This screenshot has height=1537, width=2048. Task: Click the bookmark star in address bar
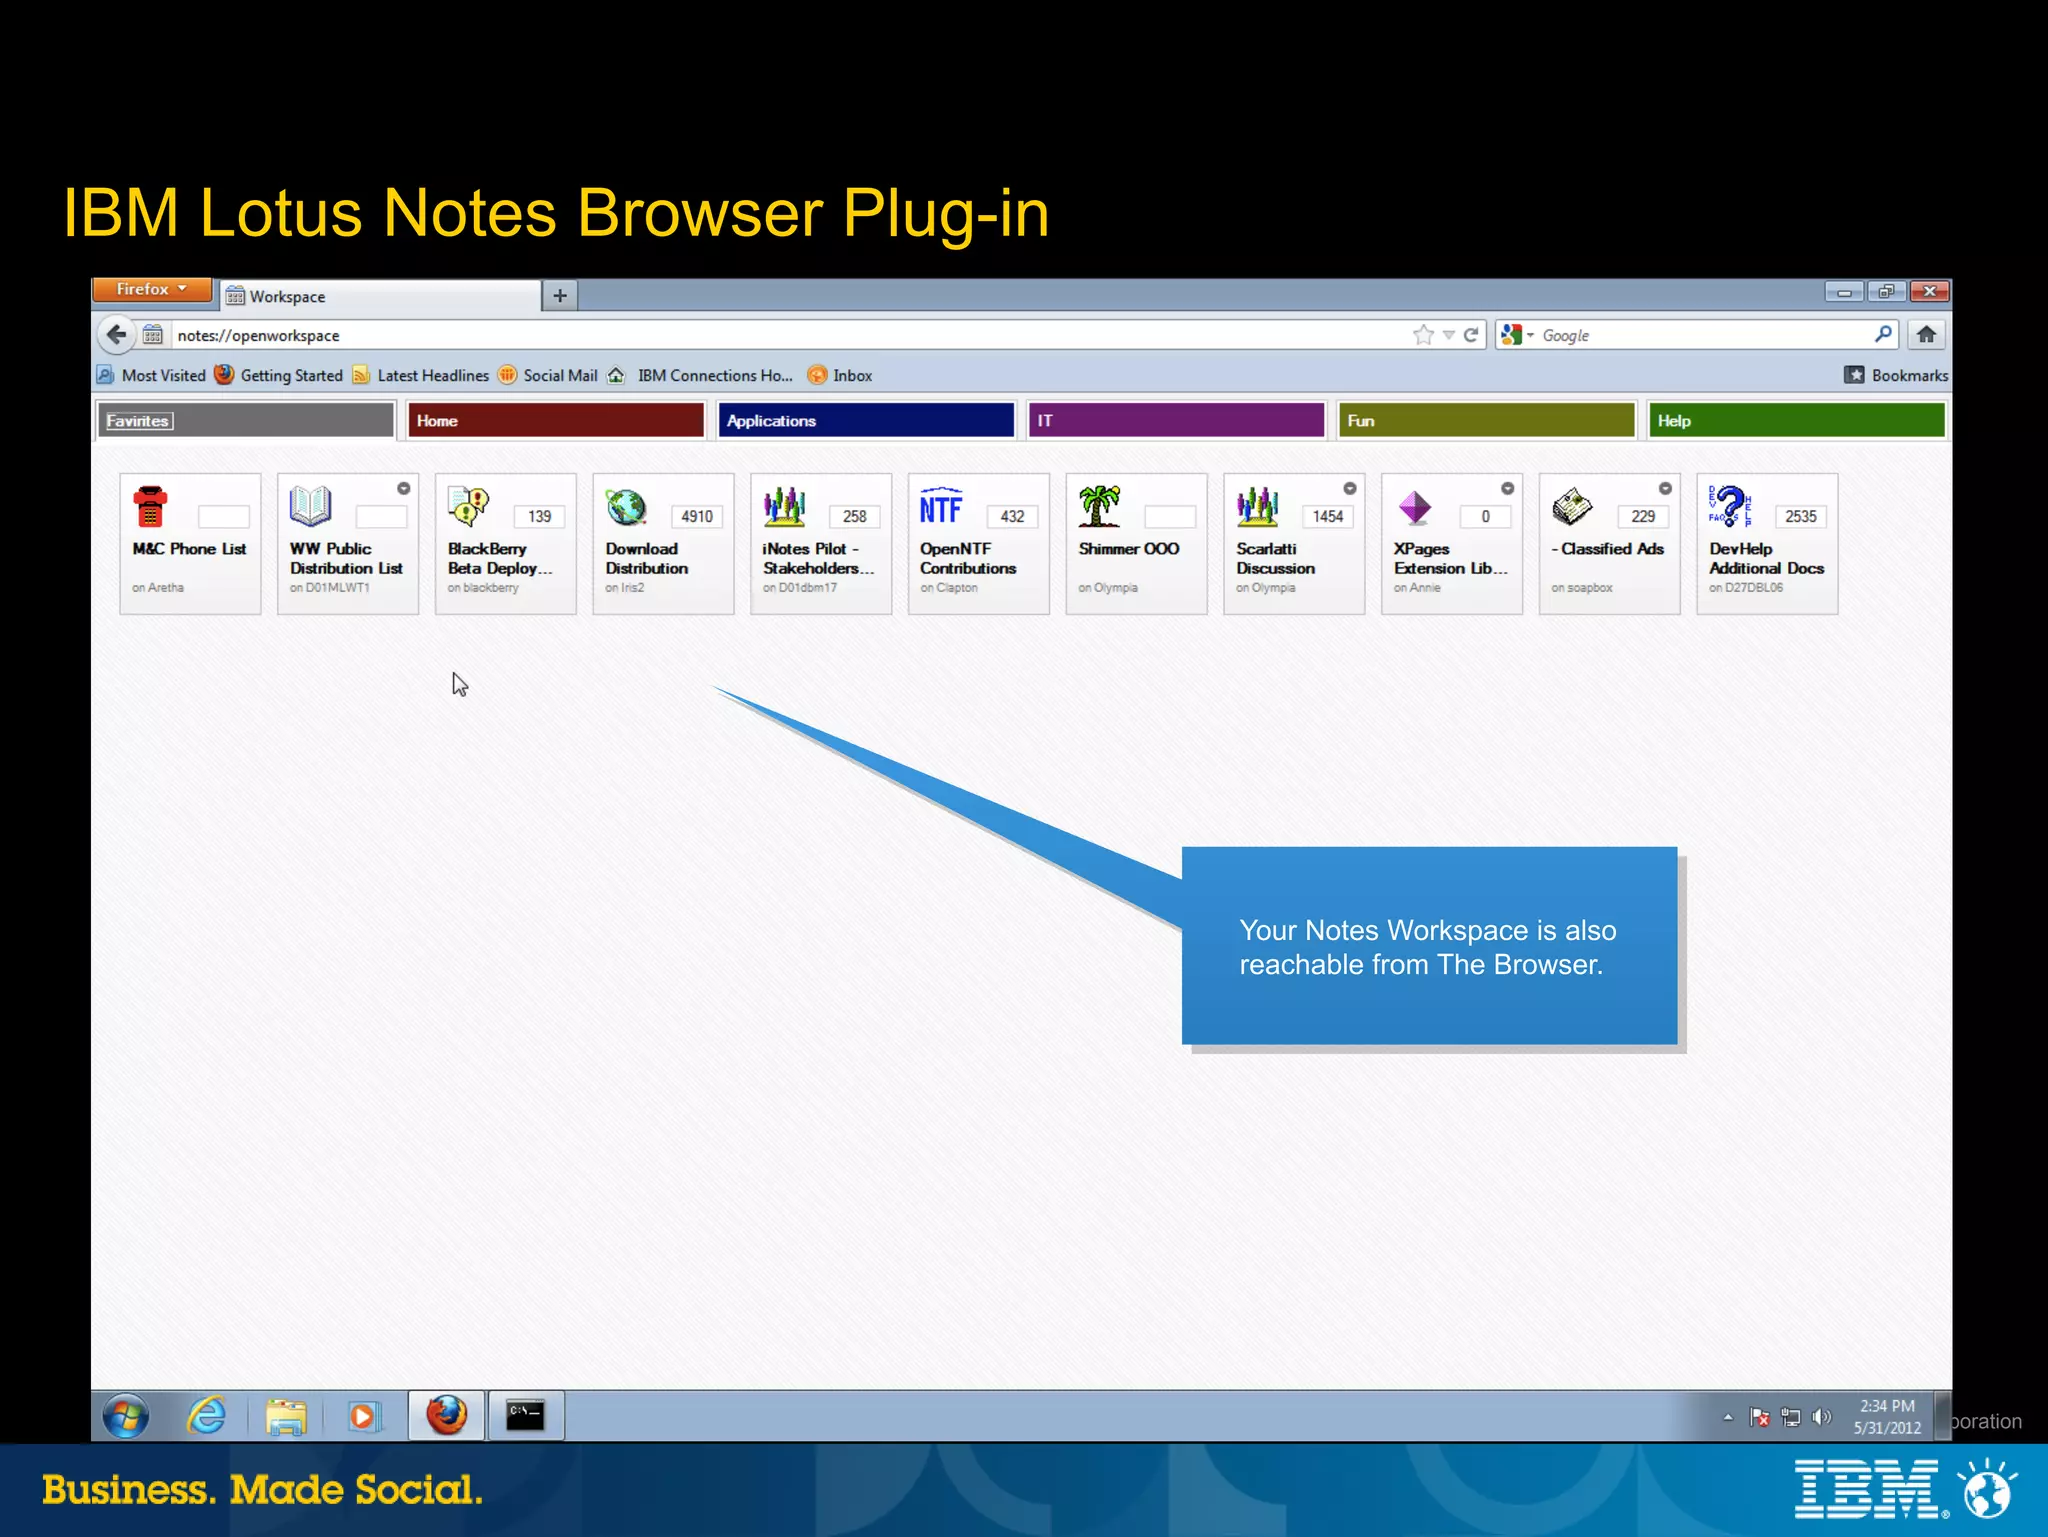[x=1423, y=335]
